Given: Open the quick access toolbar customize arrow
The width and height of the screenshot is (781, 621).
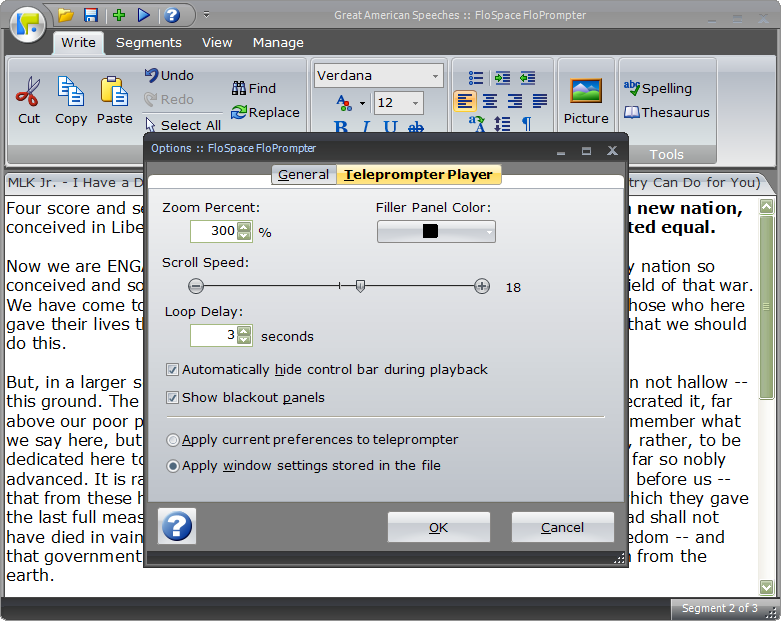Looking at the screenshot, I should (206, 15).
